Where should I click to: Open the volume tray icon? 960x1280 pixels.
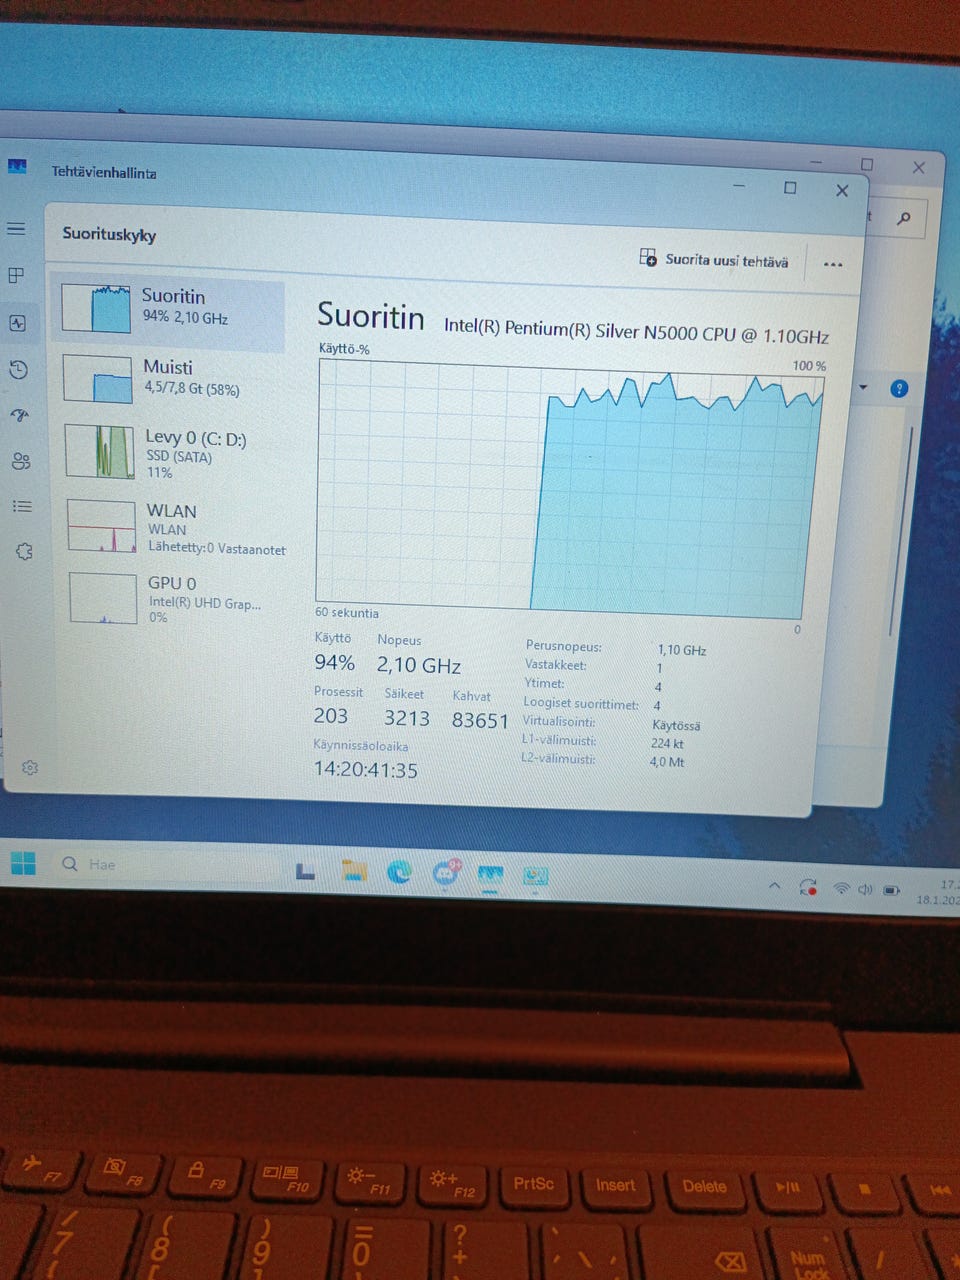click(865, 889)
